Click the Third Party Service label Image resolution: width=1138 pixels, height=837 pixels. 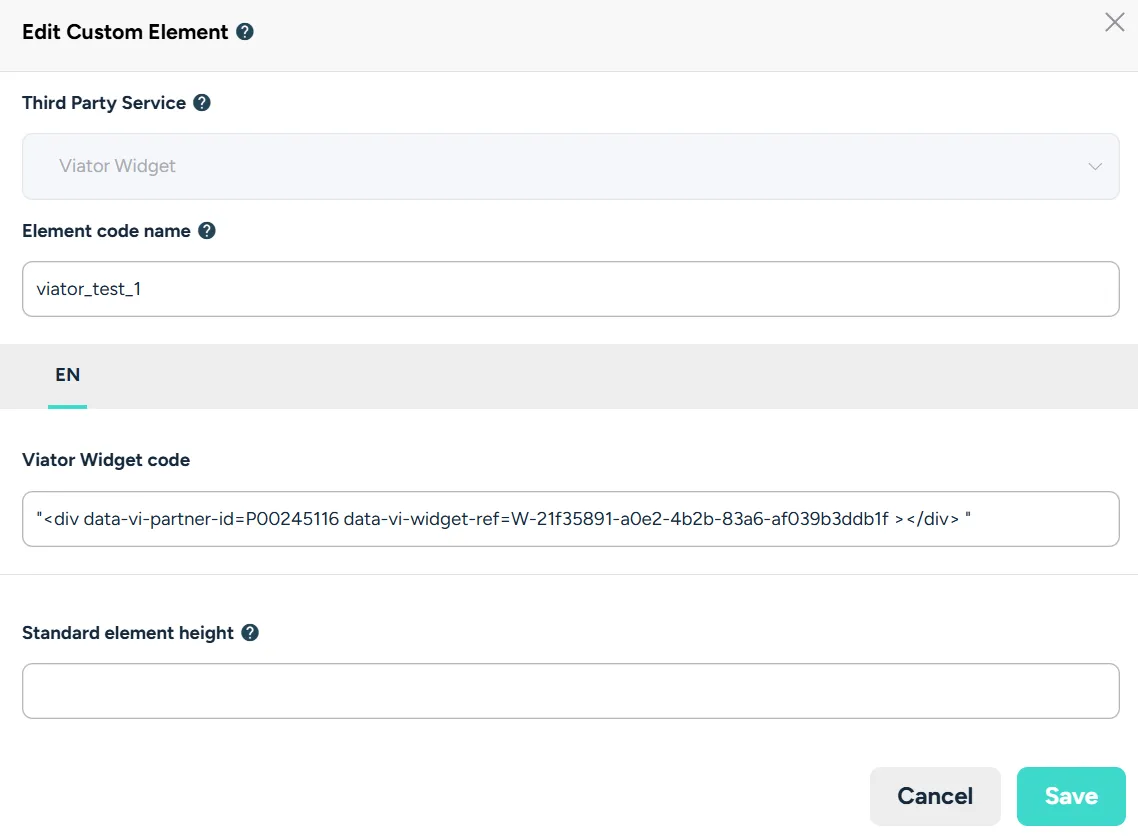point(104,103)
